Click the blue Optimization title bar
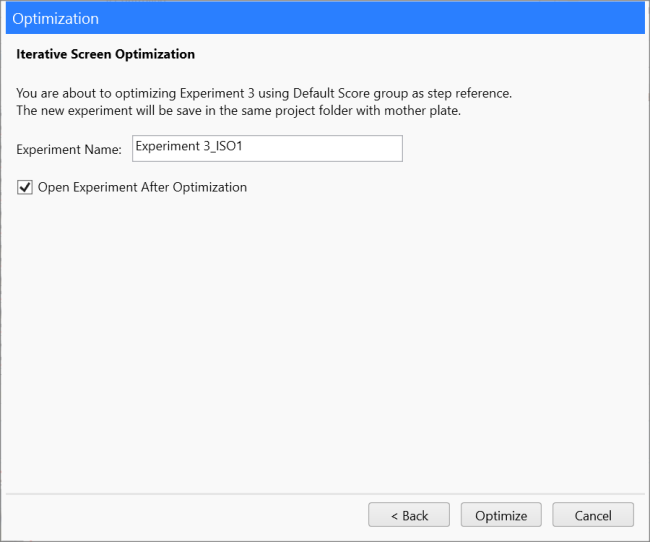This screenshot has width=650, height=542. tap(325, 19)
